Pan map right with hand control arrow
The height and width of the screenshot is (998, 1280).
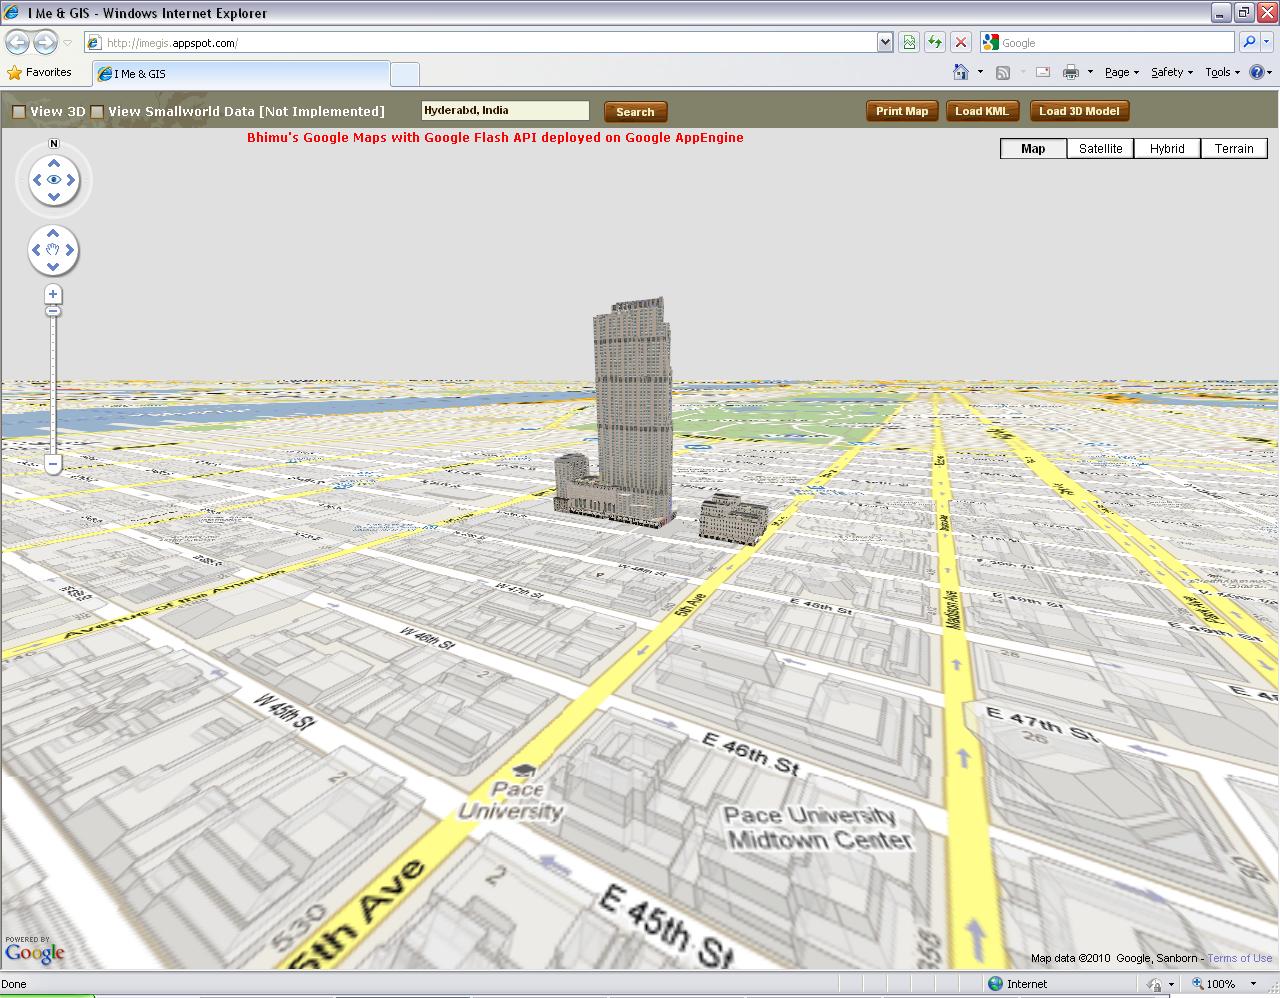[70, 250]
